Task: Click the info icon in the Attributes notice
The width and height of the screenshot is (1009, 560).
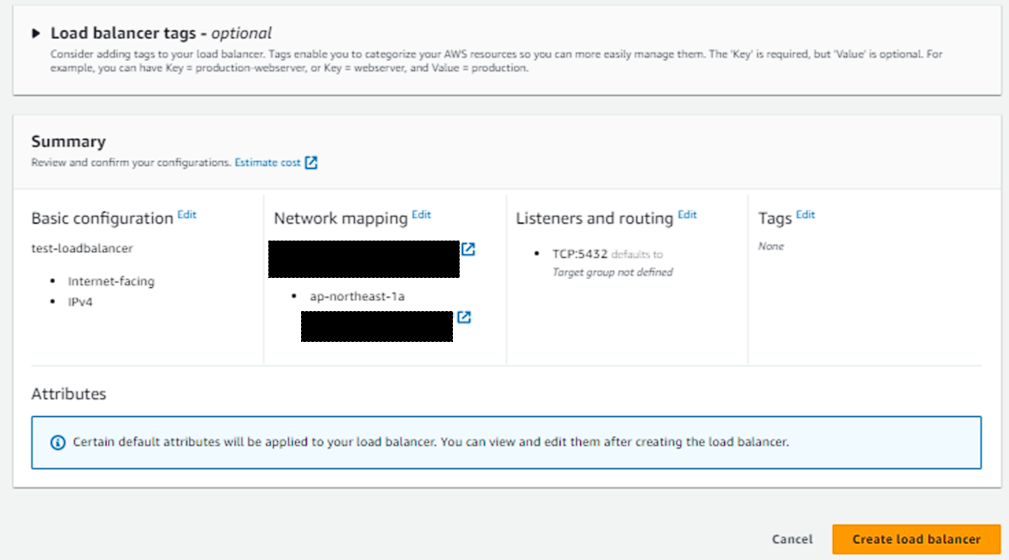Action: pos(57,442)
